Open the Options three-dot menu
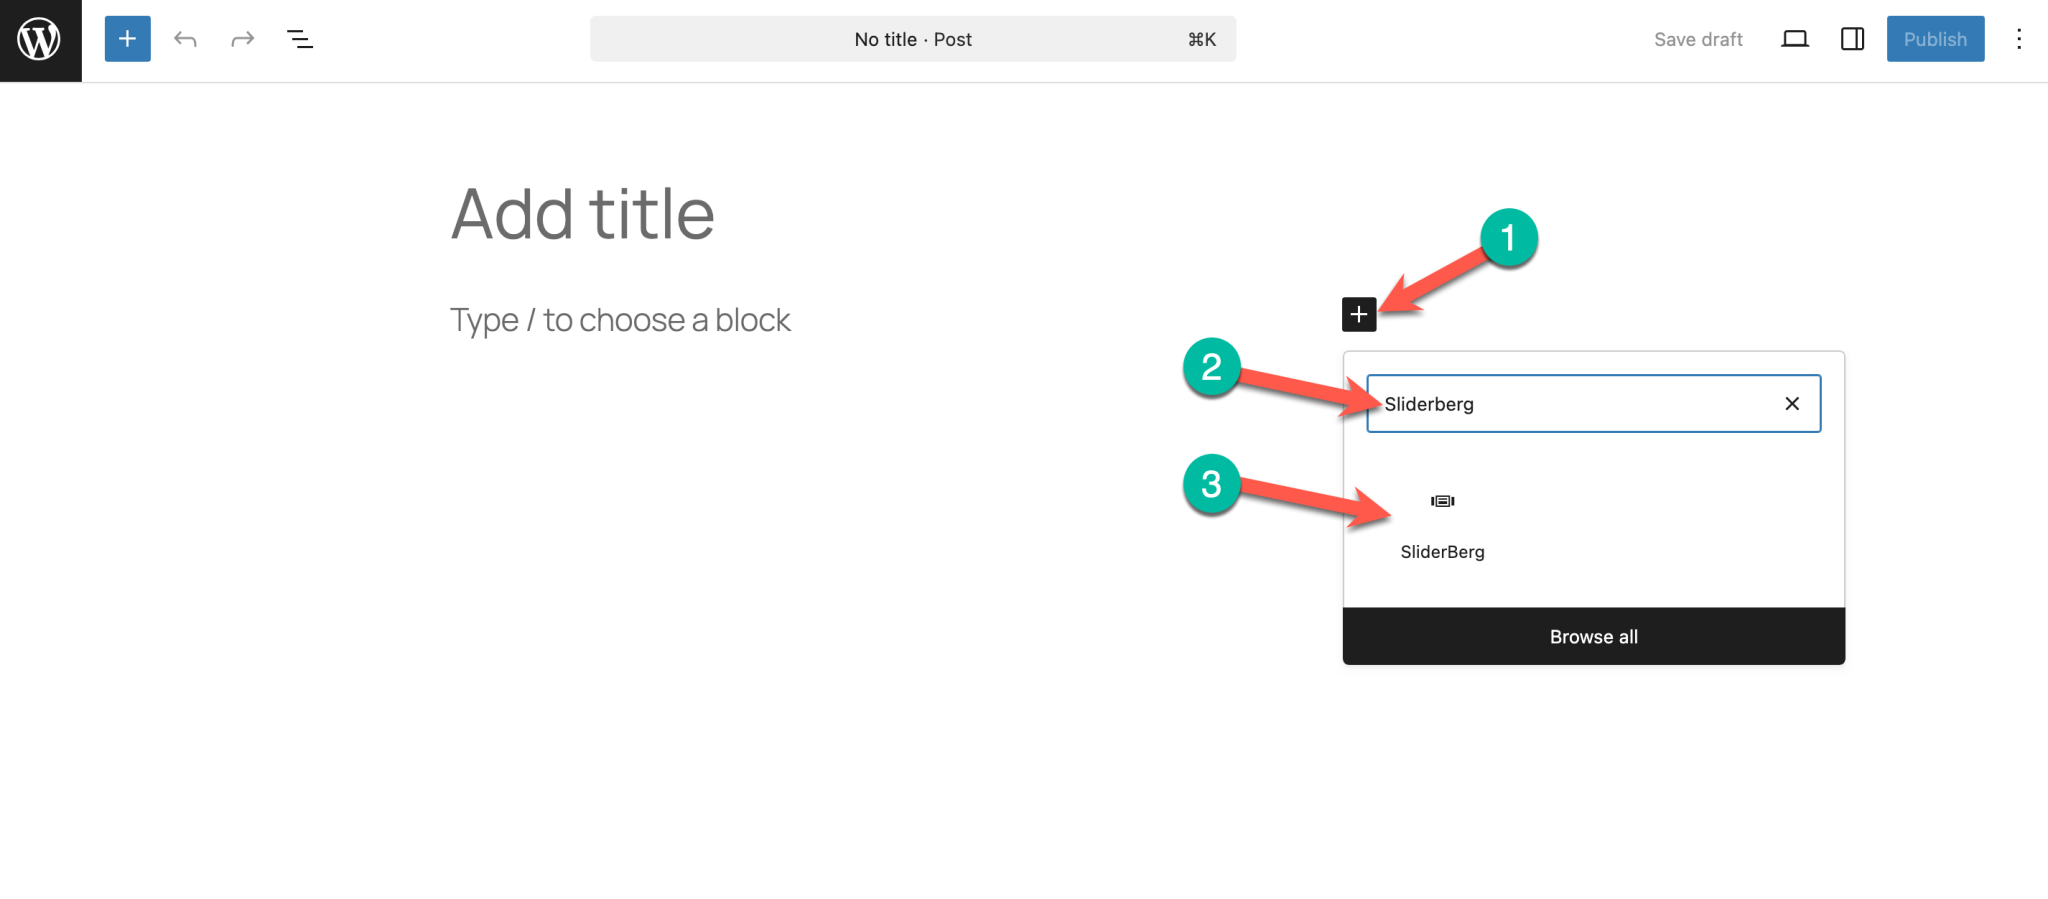This screenshot has height=899, width=2048. click(2020, 39)
